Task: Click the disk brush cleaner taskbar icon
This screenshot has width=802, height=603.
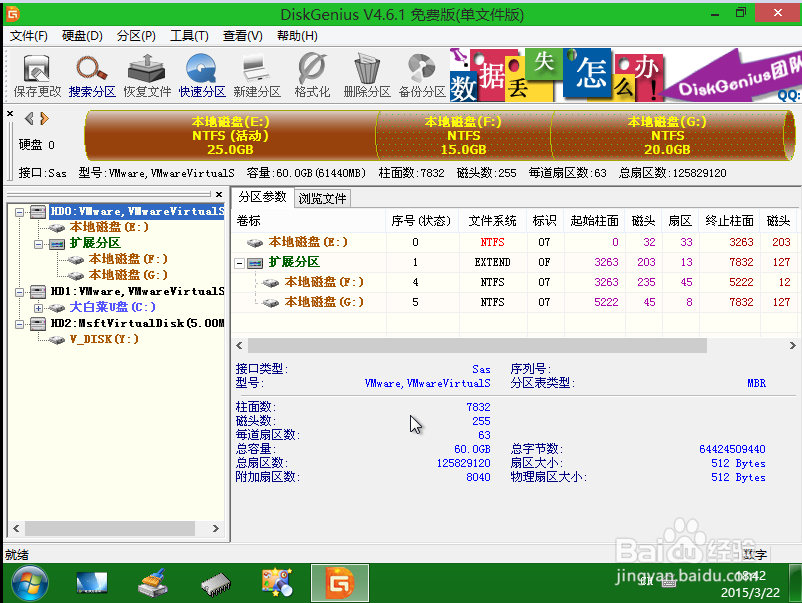Action: coord(153,583)
